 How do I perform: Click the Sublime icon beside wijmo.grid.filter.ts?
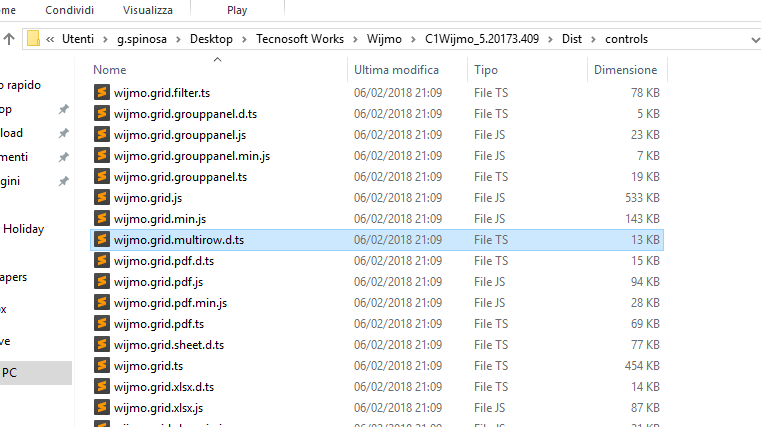tap(101, 92)
